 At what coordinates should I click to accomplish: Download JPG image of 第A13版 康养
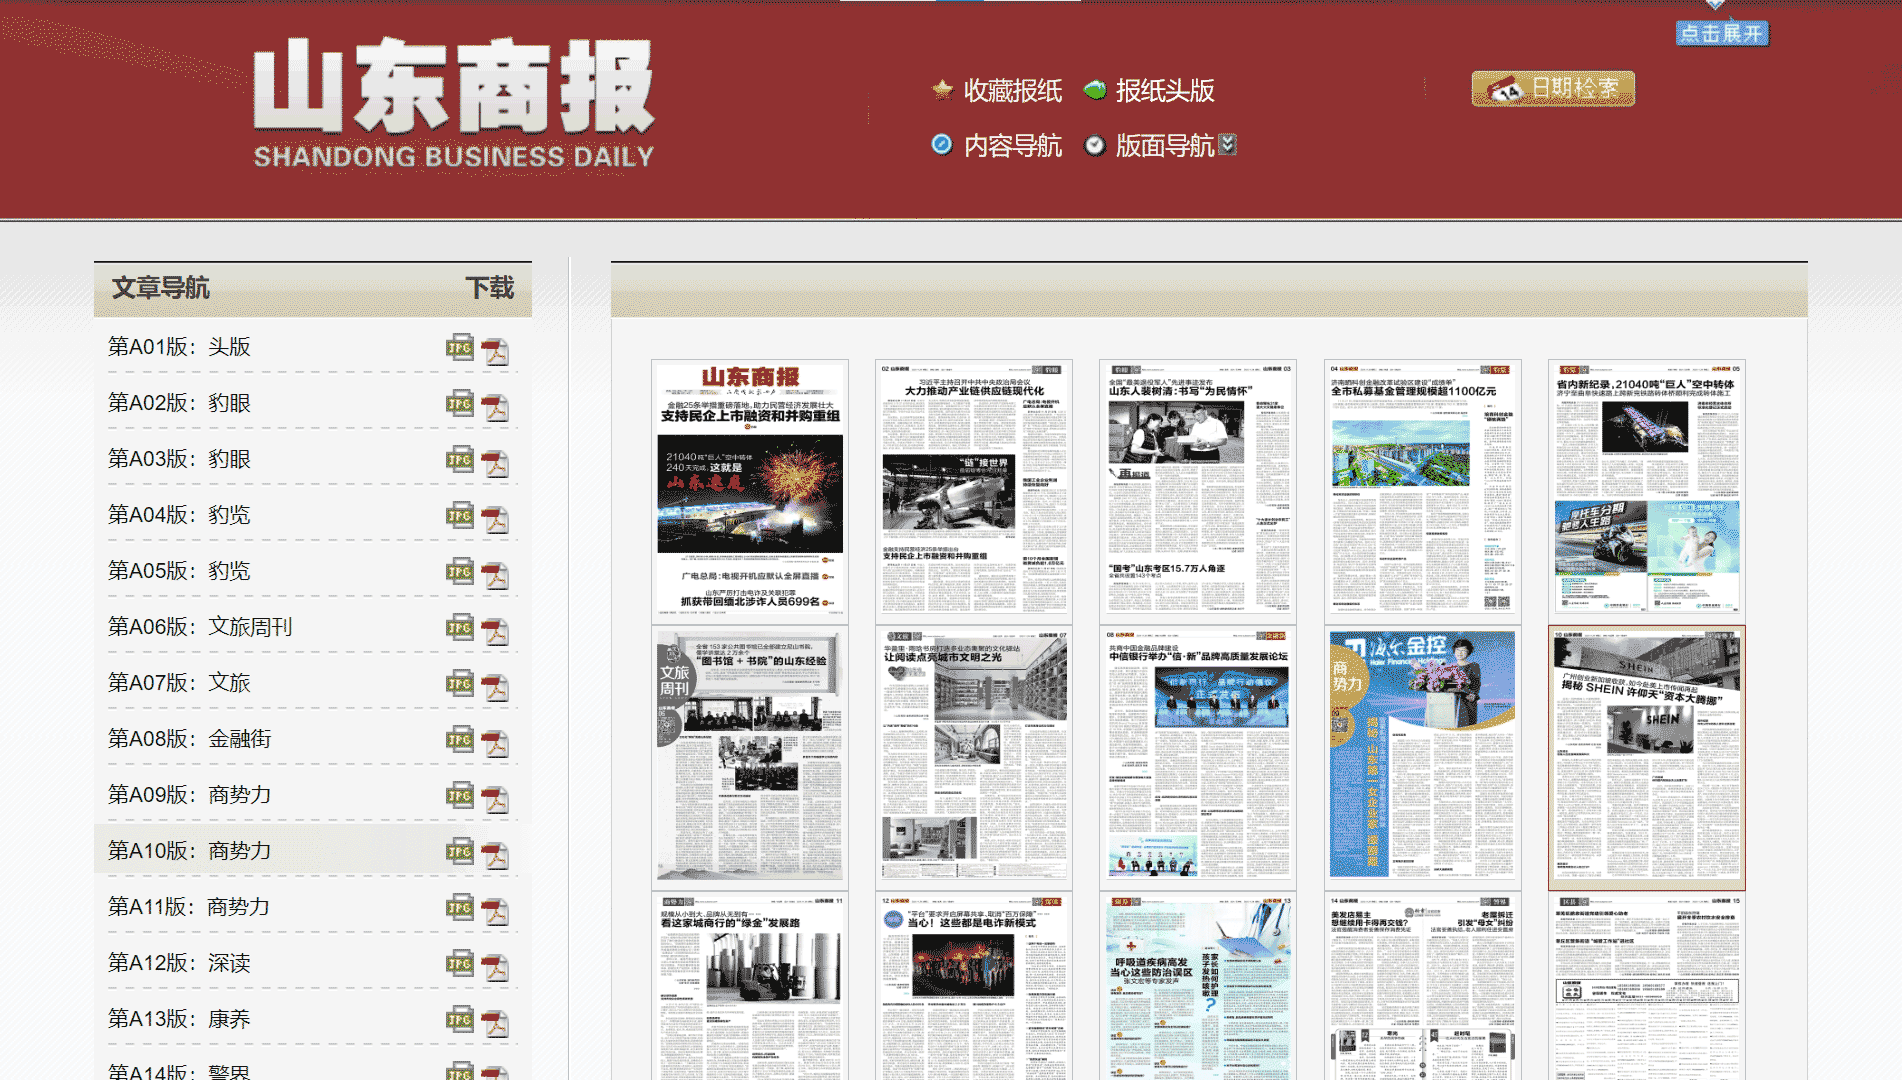460,1019
